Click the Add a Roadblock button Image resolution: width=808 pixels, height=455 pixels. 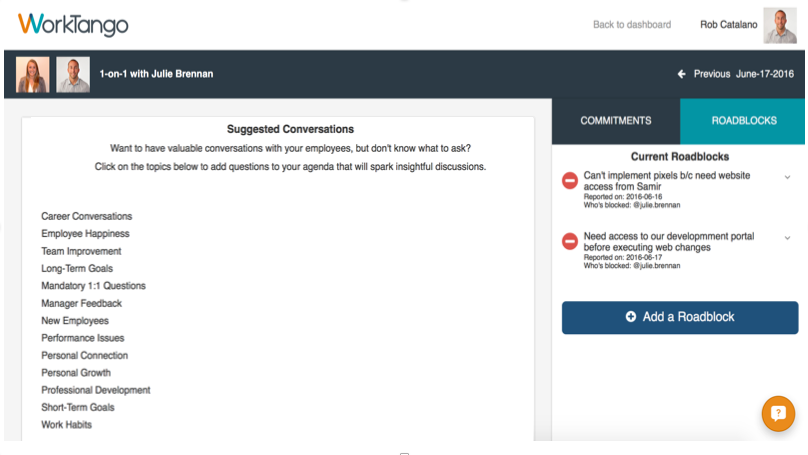coord(680,317)
